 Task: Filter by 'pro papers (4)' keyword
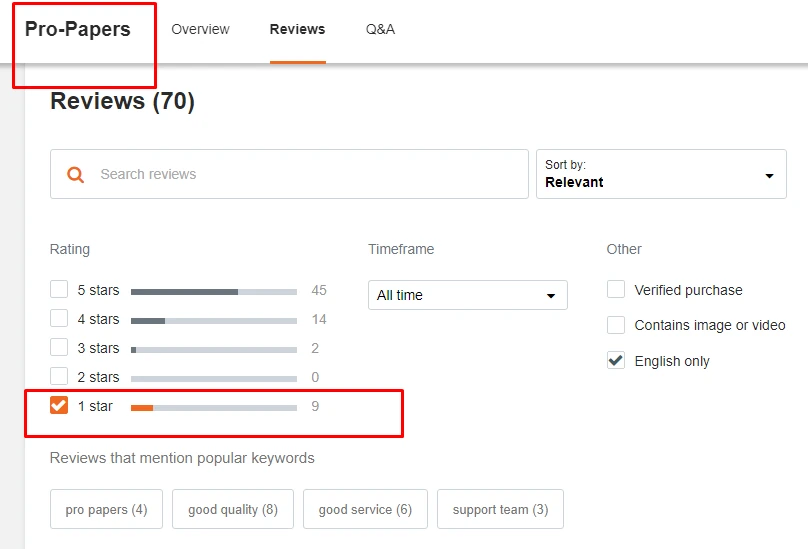[106, 509]
